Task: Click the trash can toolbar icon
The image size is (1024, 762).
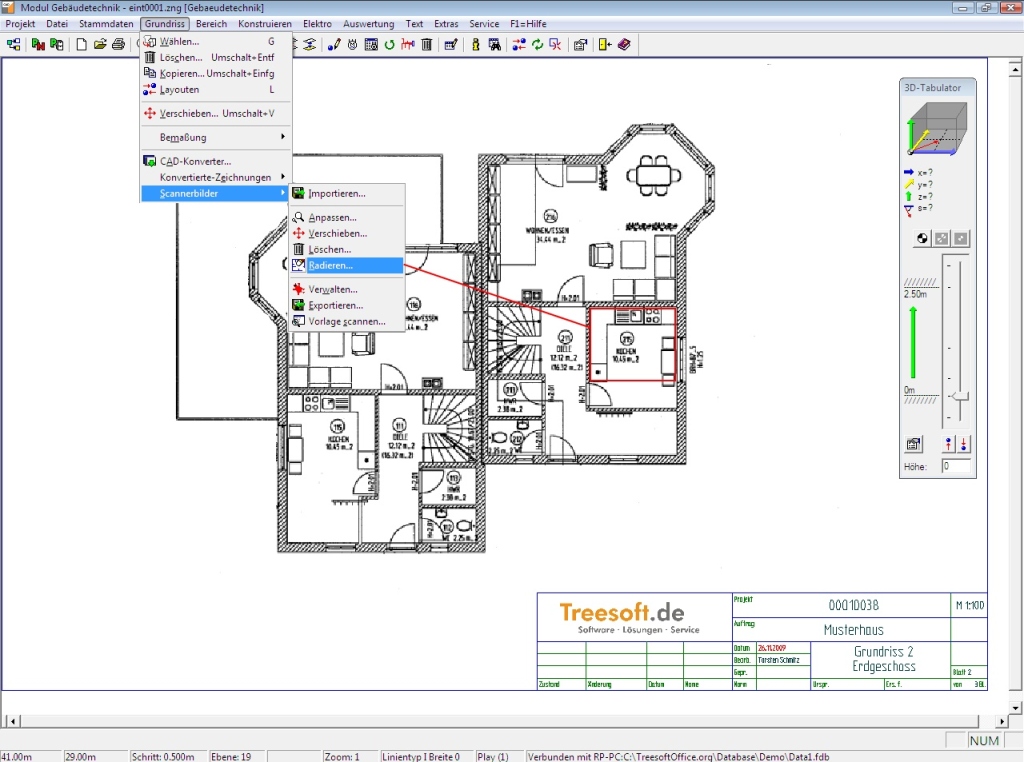Action: click(427, 45)
